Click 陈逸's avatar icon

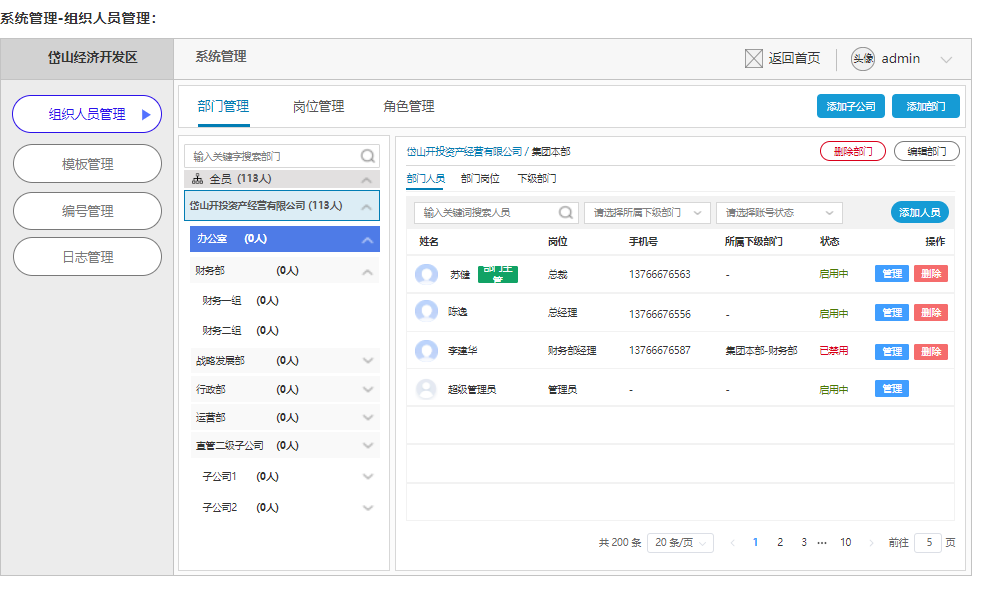pos(427,312)
